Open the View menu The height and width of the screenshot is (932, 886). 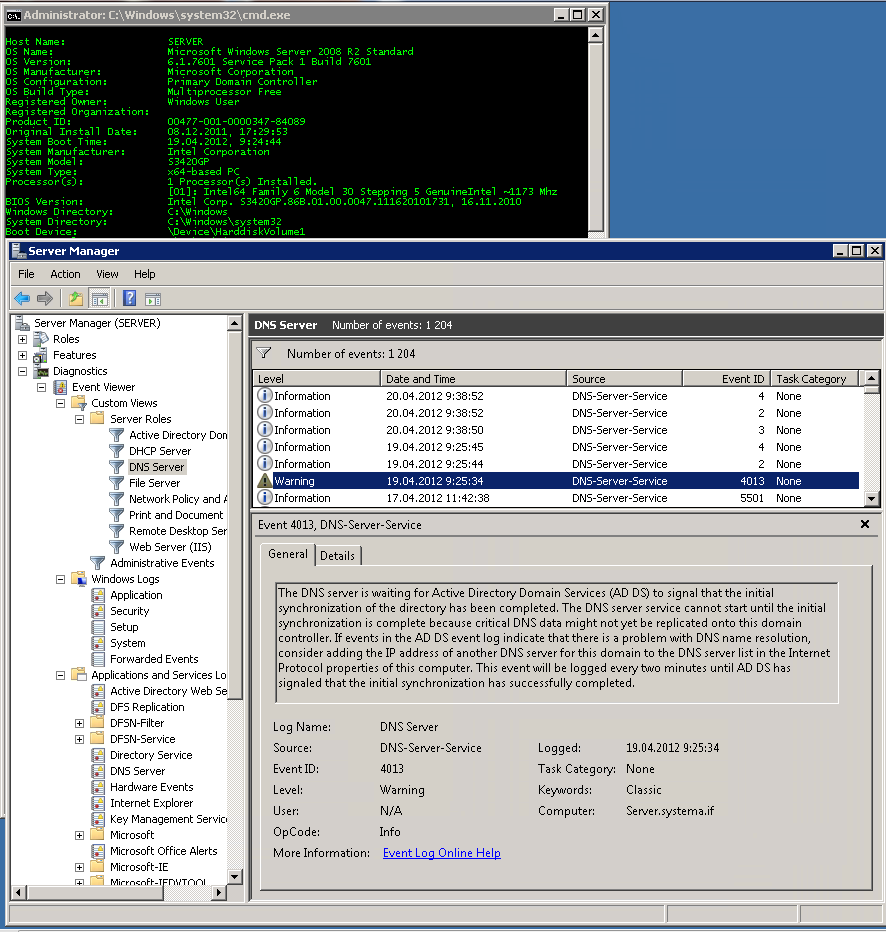point(108,274)
